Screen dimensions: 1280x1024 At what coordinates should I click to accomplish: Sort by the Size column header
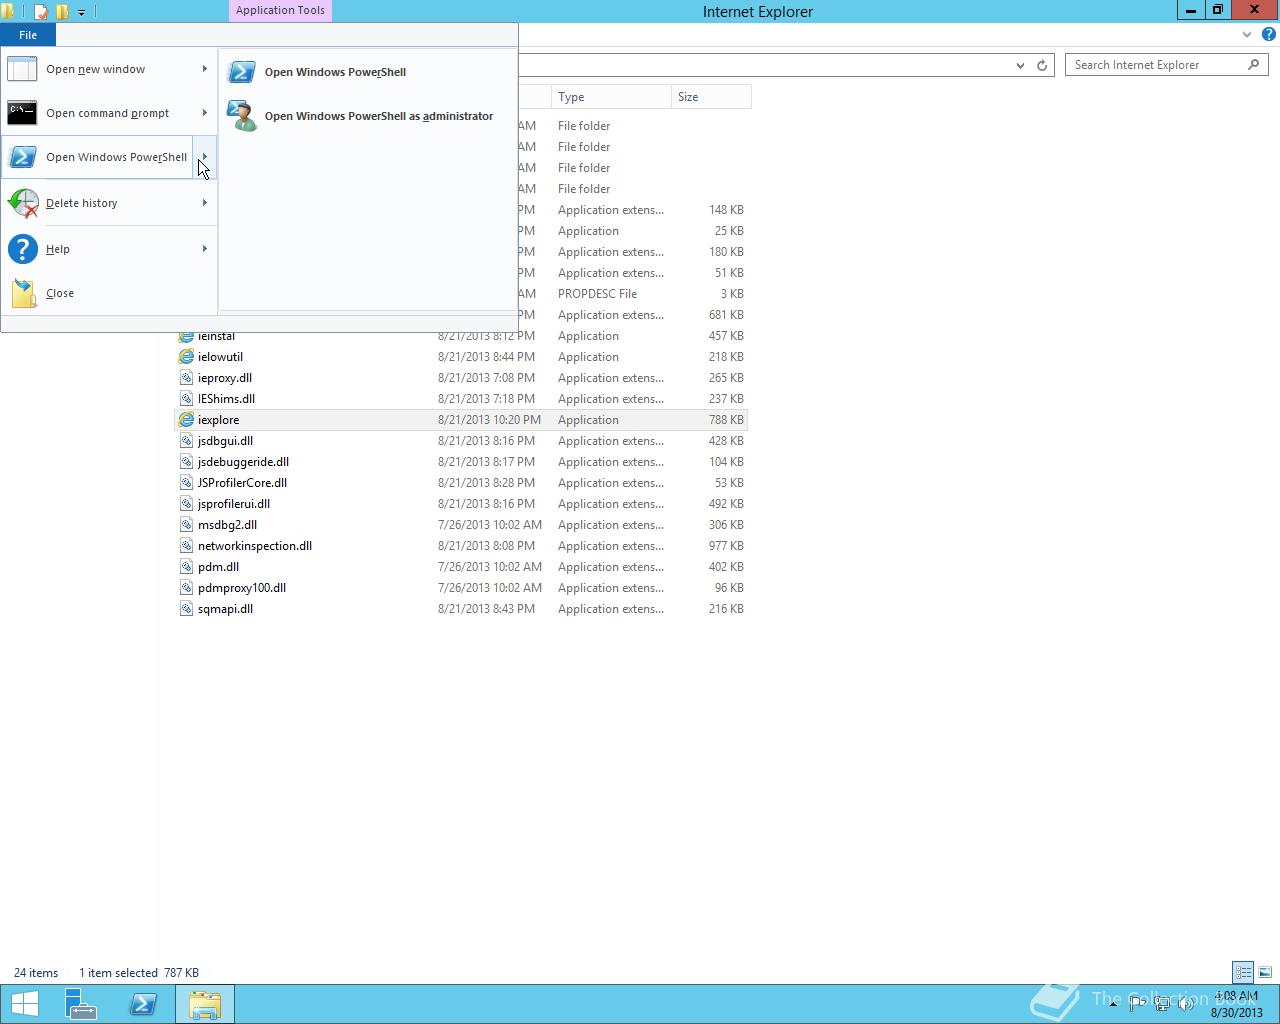point(711,97)
